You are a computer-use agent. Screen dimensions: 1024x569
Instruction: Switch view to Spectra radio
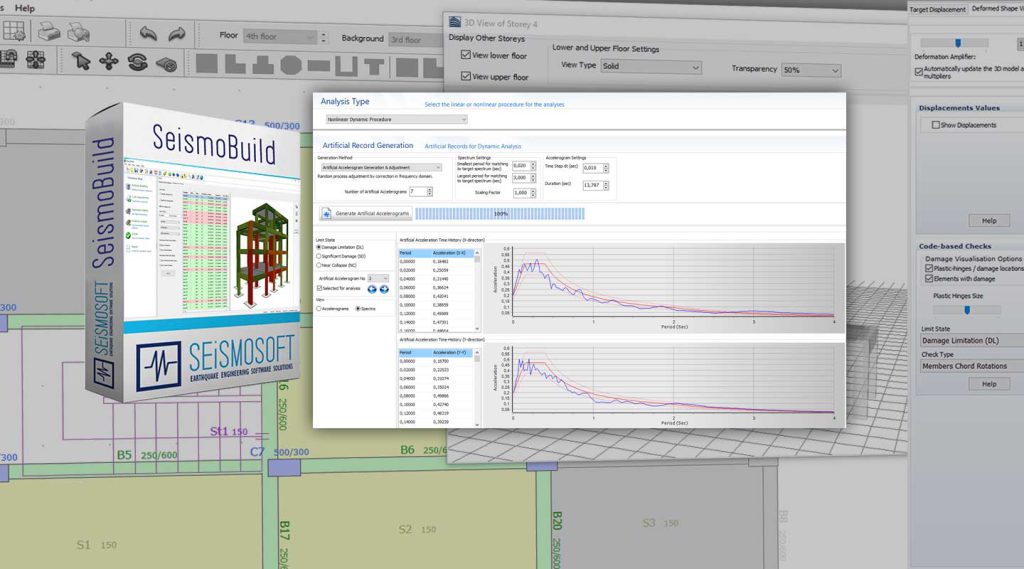(x=358, y=308)
